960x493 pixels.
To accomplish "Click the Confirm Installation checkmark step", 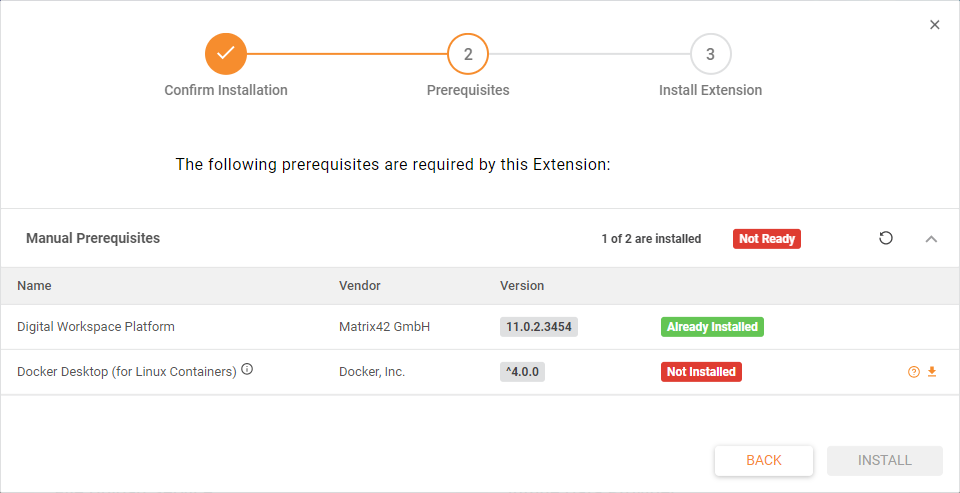I will point(226,54).
